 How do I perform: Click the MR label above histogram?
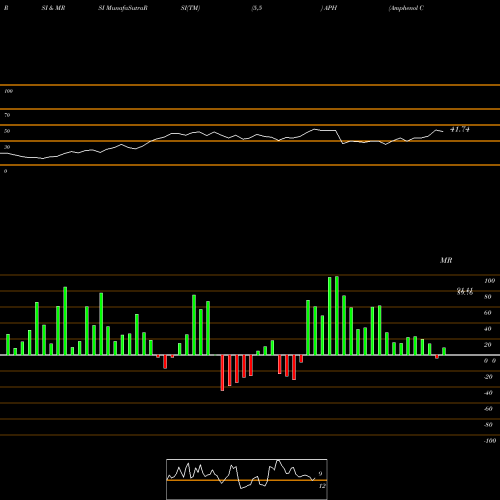point(446,260)
